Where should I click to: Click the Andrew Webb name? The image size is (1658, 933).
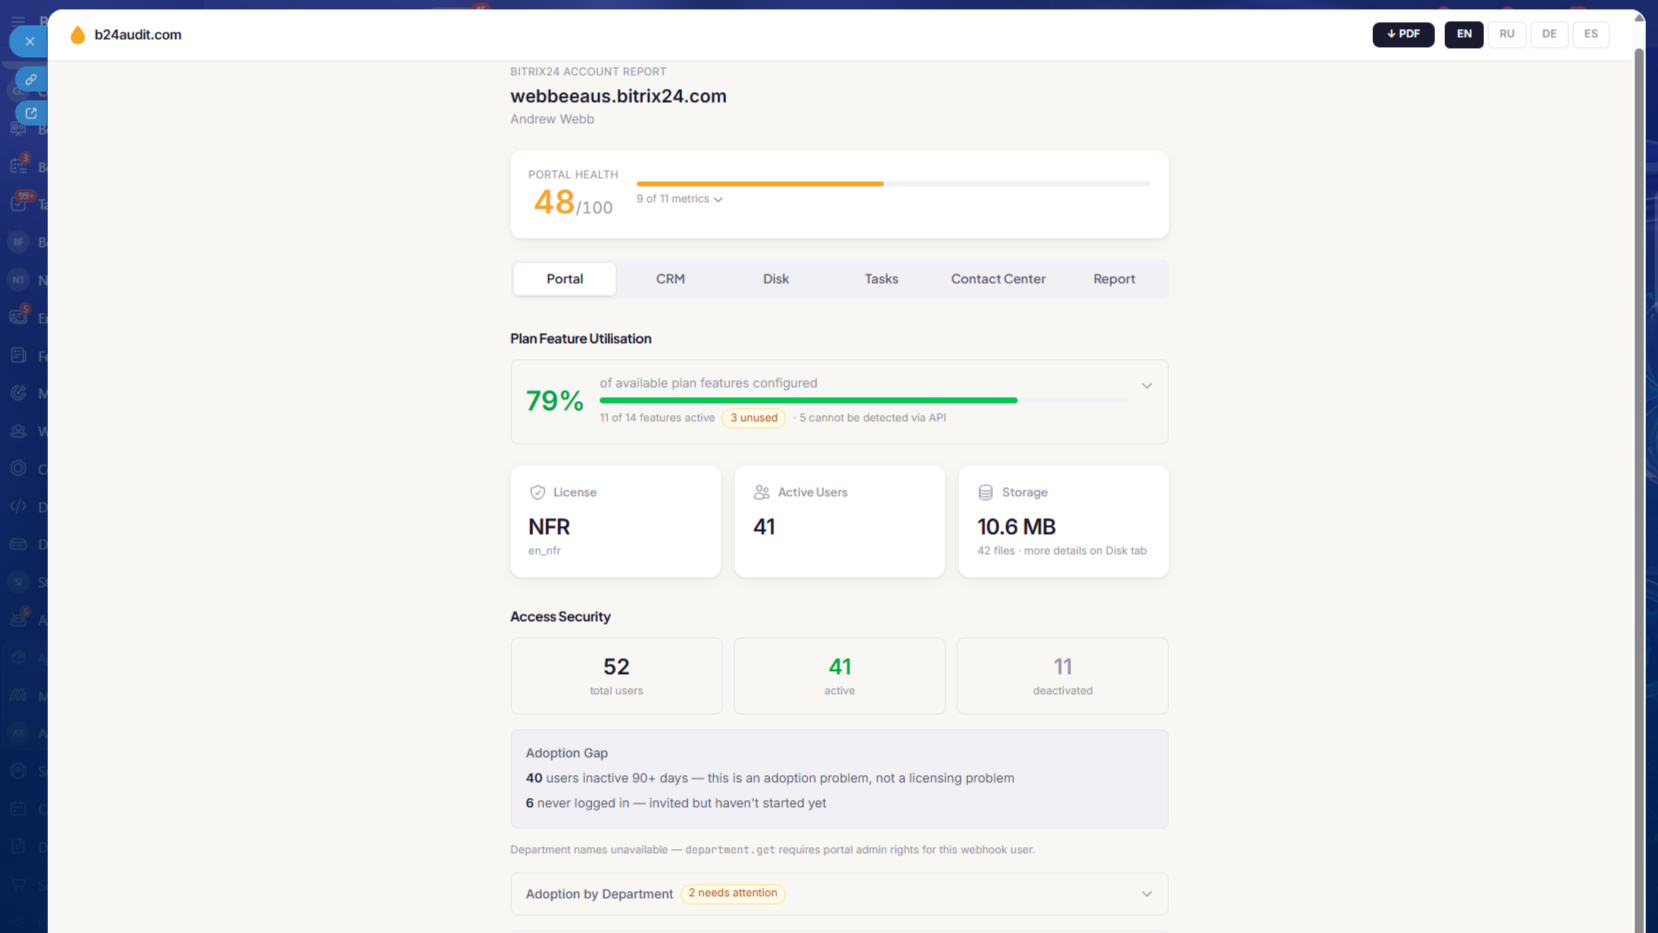pyautogui.click(x=552, y=119)
